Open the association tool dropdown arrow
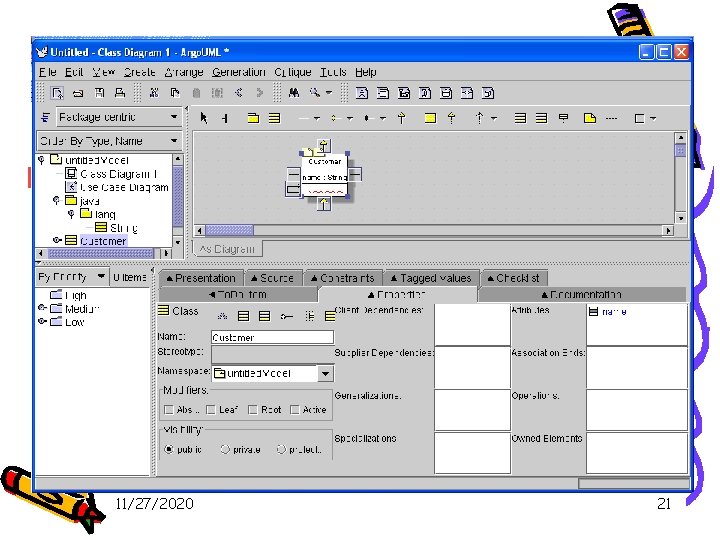Image resolution: width=720 pixels, height=540 pixels. point(317,118)
